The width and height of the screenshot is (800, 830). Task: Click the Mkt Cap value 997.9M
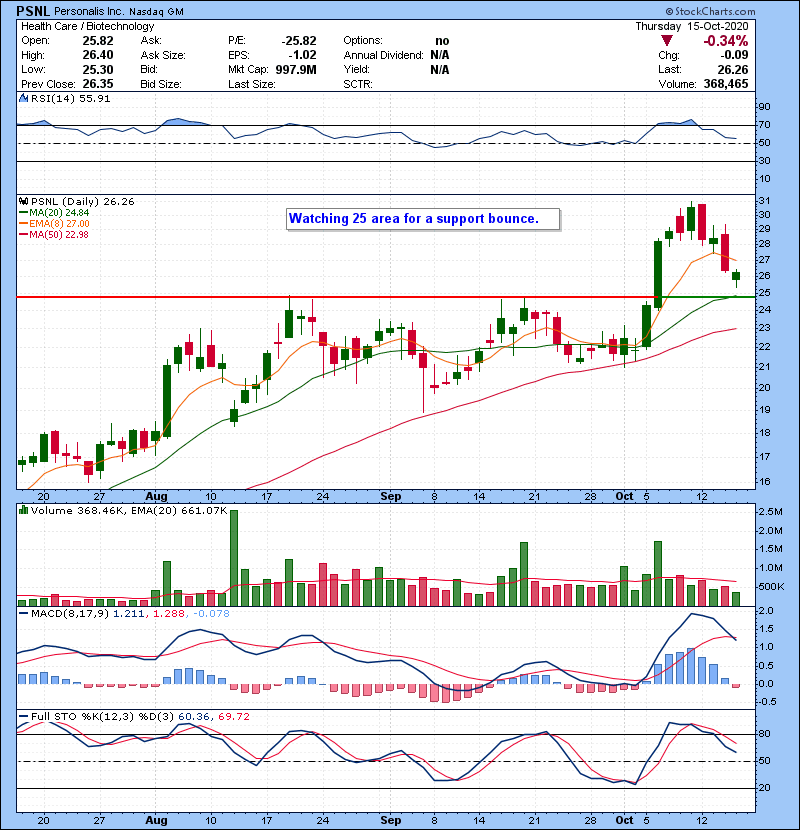click(x=296, y=69)
